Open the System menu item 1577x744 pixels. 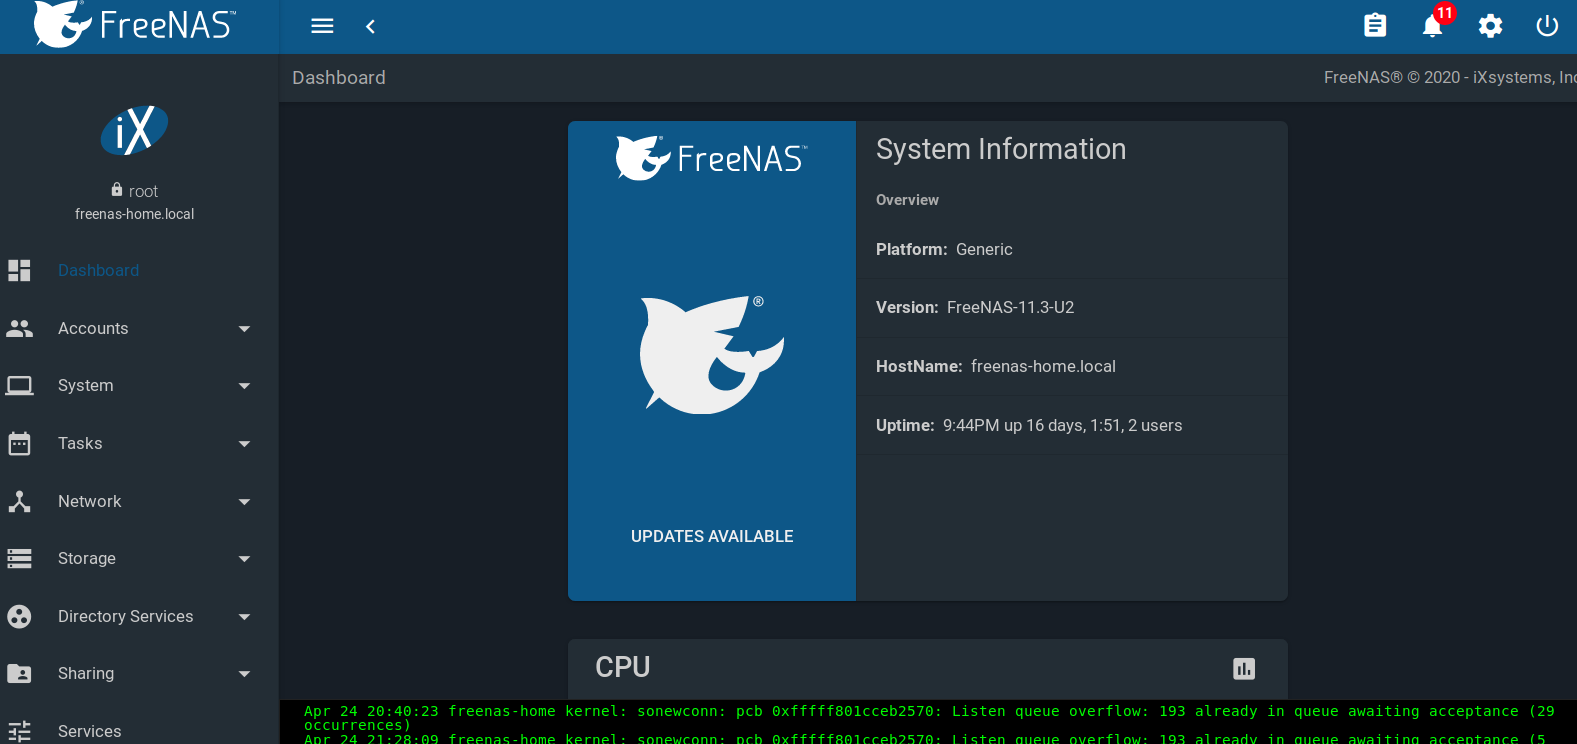85,385
